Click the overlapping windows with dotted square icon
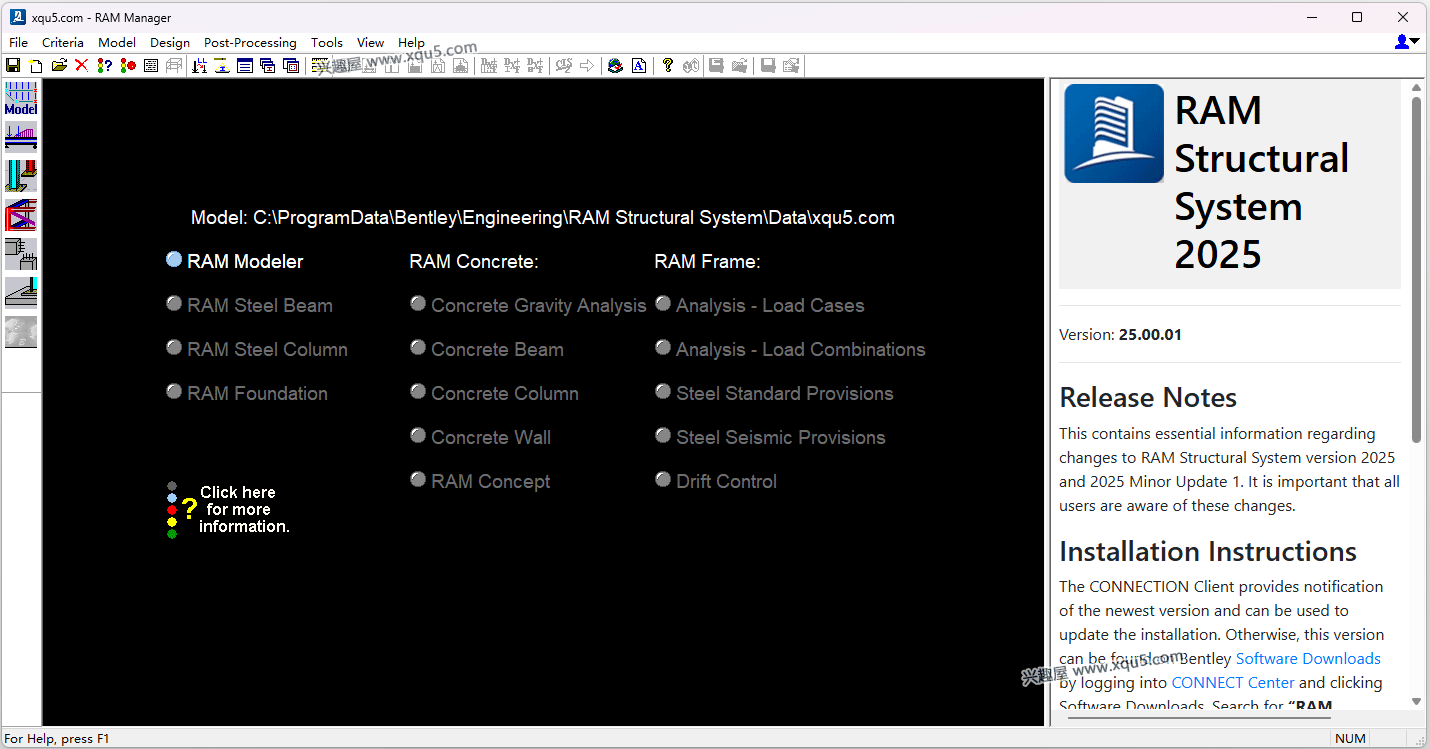Screen dimensions: 1430x749 click(x=291, y=66)
